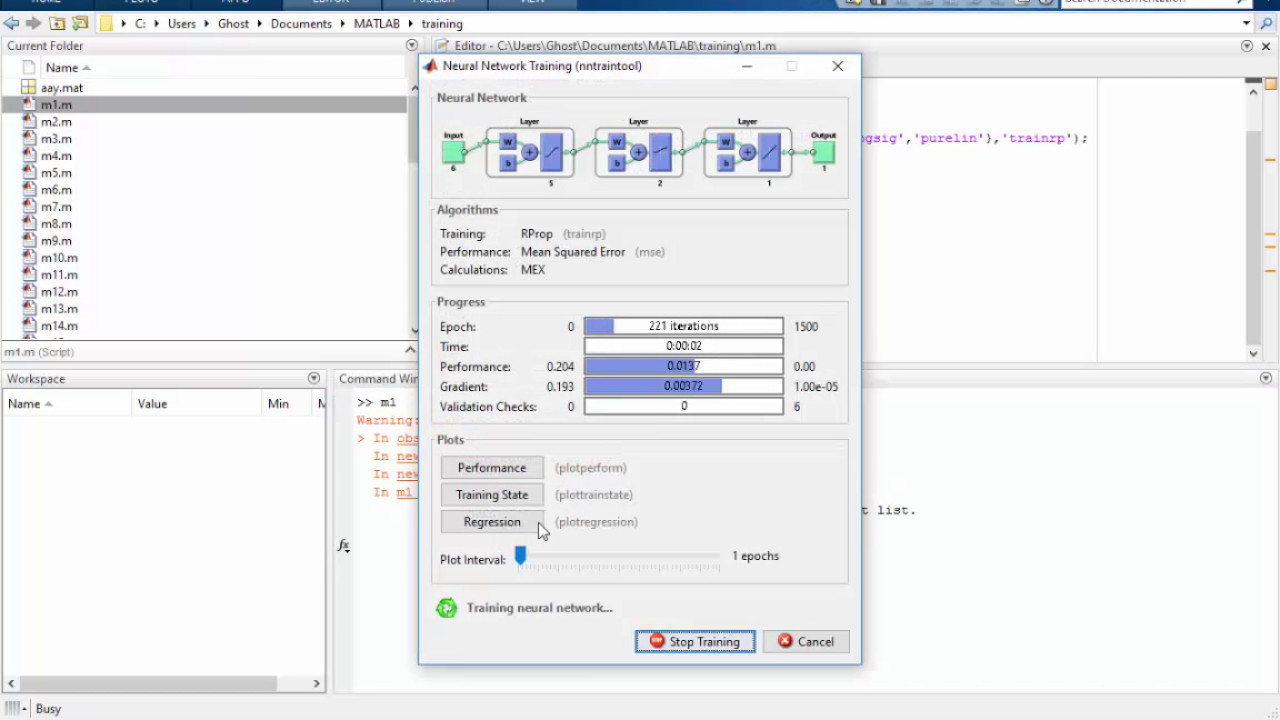Screen dimensions: 1280x720
Task: Click the Workspace horizontal scrollbar right arrow
Action: (x=316, y=684)
